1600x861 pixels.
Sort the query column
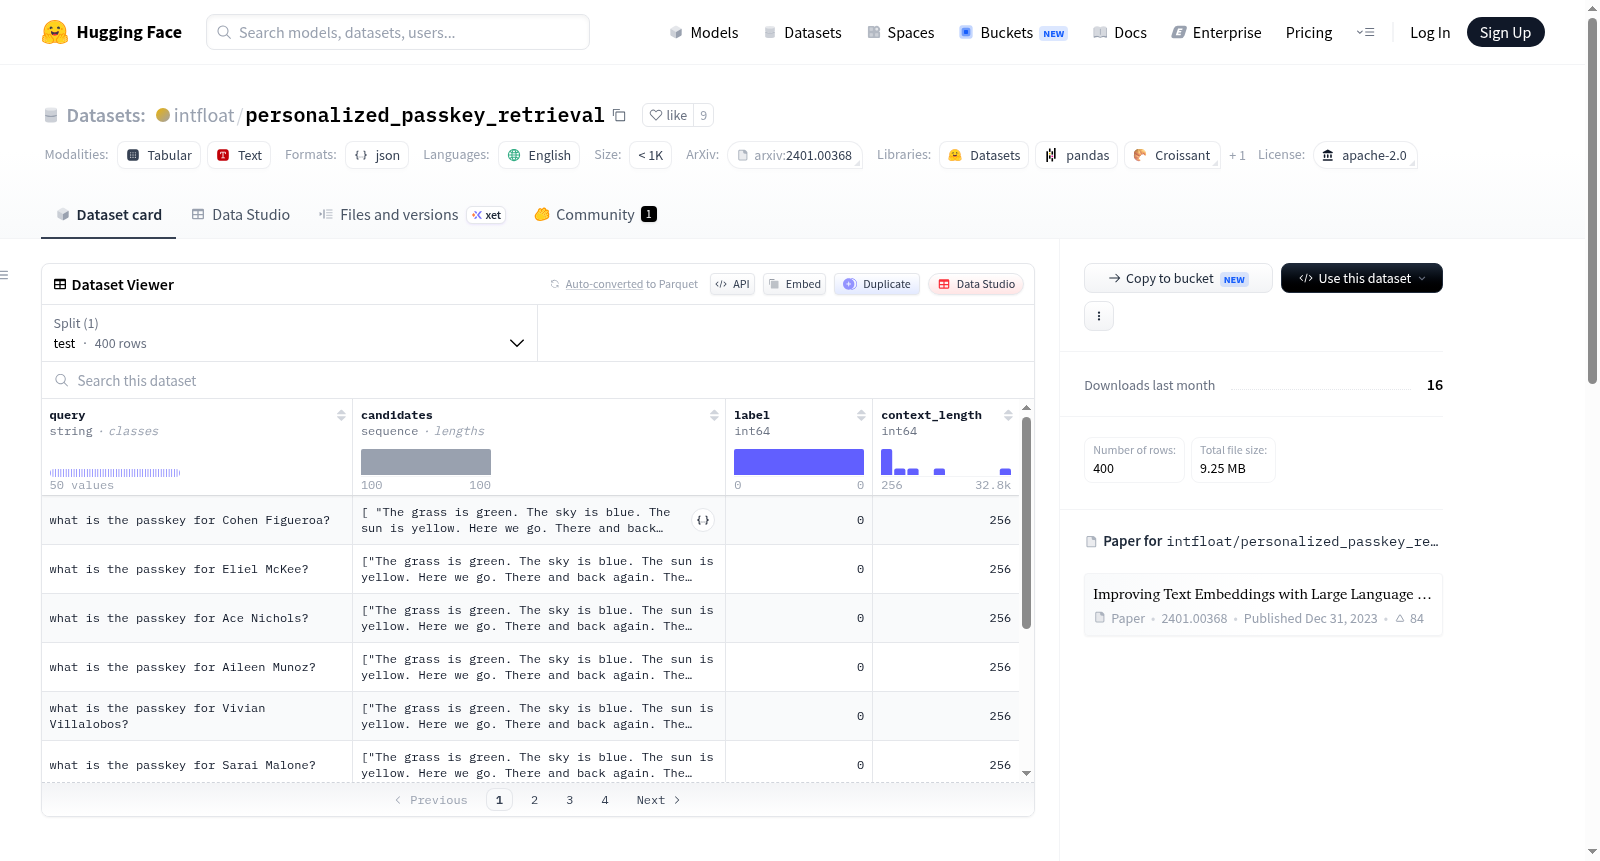tap(341, 415)
